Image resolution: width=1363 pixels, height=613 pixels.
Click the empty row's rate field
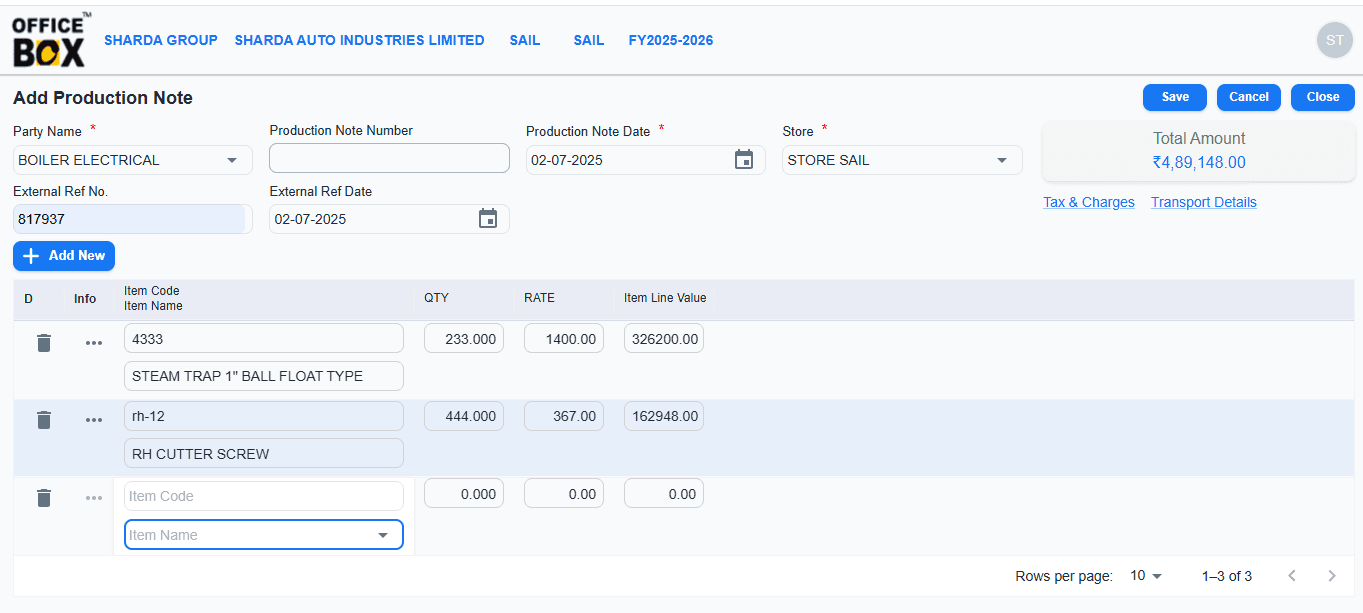(x=564, y=493)
